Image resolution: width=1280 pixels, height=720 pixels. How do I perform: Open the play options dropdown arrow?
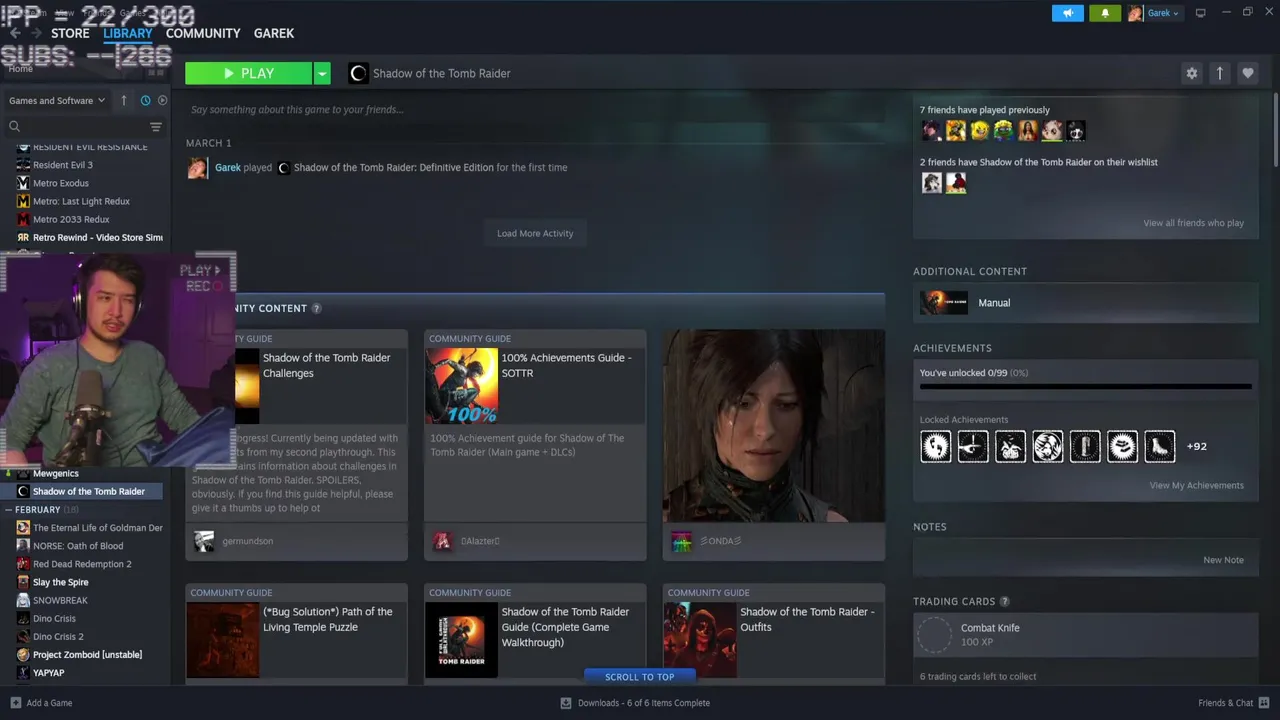[321, 73]
